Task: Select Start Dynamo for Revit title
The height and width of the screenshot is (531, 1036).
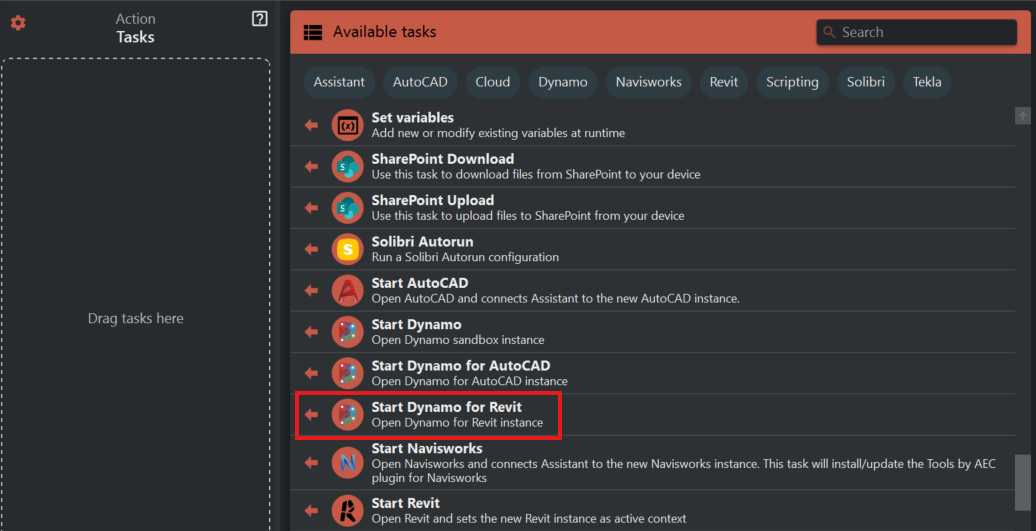Action: coord(447,407)
